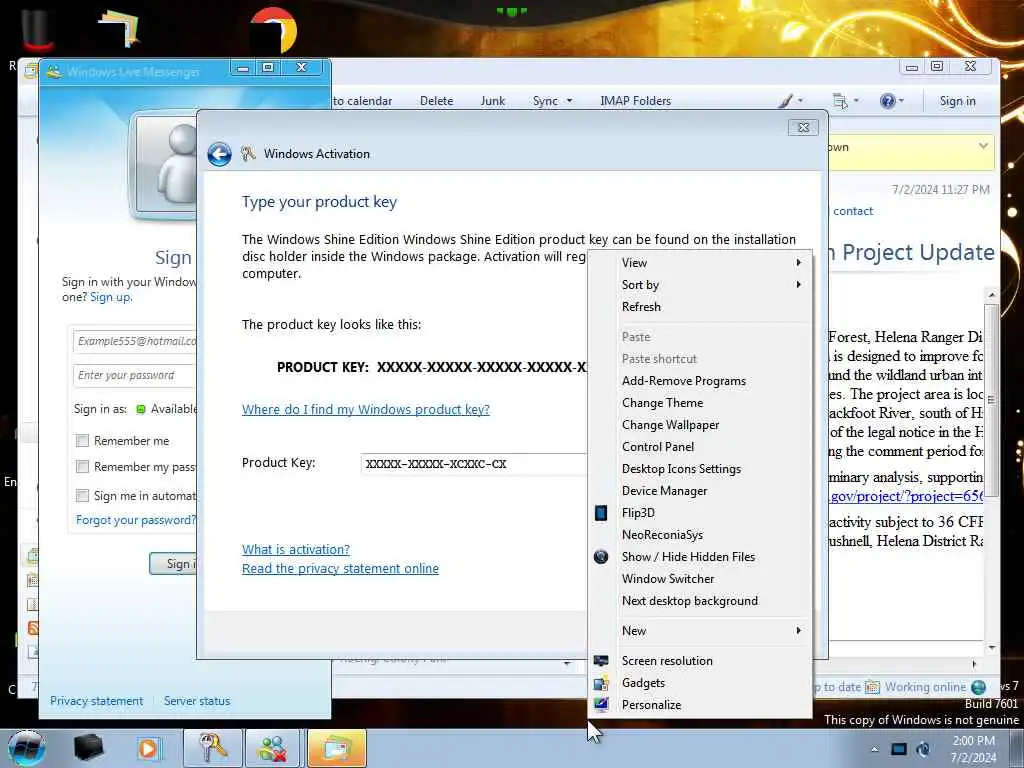Tick the Sign me in automatically checkbox
The image size is (1024, 768).
click(x=82, y=496)
